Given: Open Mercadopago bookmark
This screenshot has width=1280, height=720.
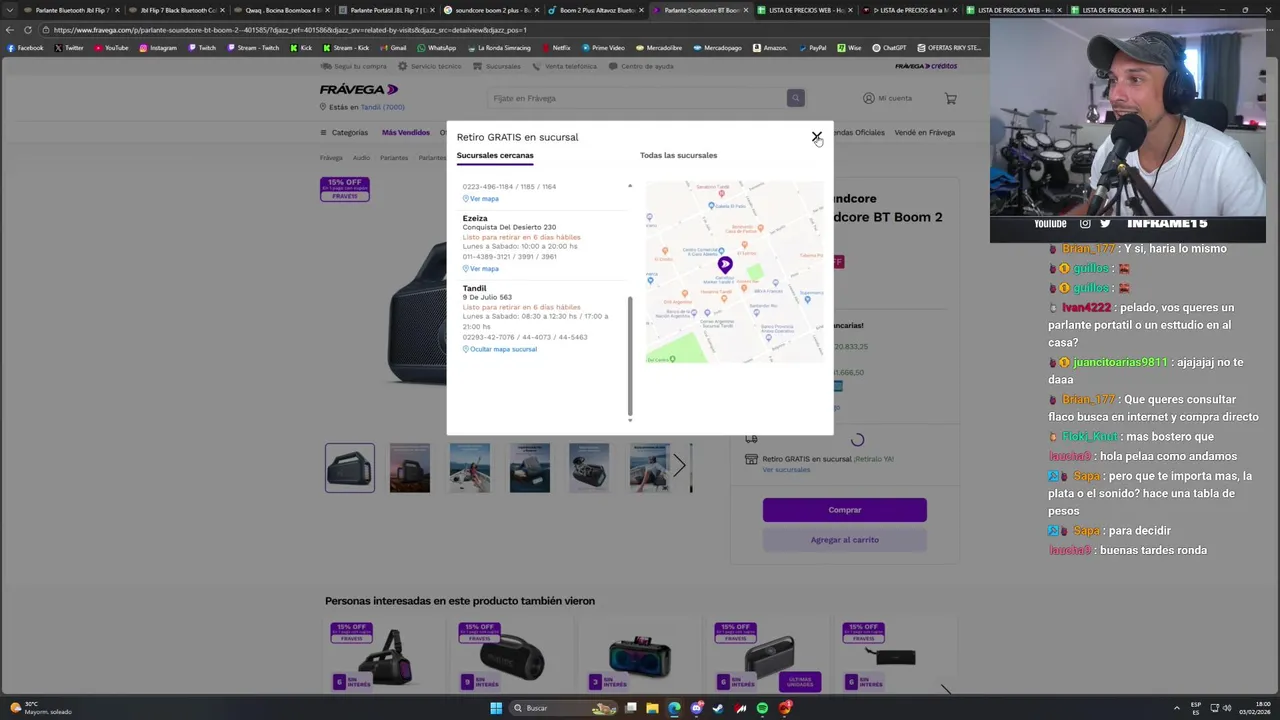Looking at the screenshot, I should [717, 47].
